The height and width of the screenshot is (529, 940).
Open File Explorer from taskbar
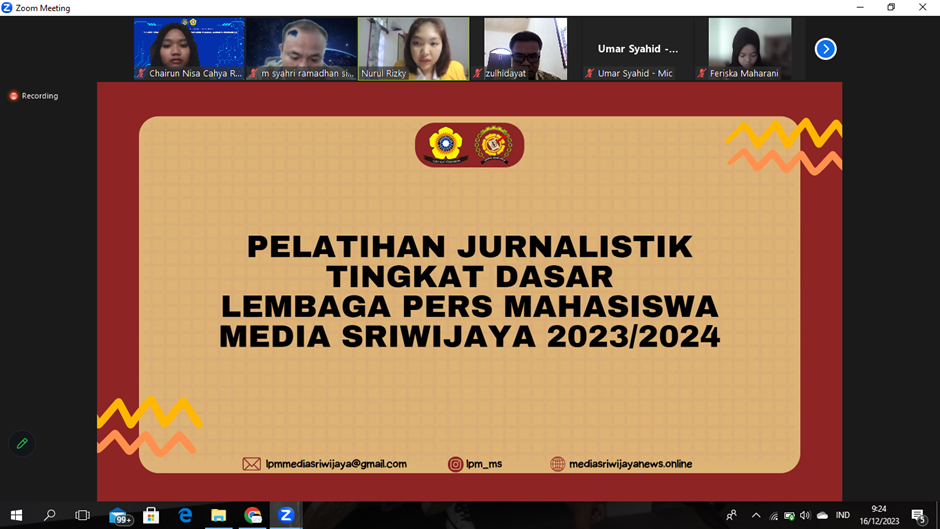pos(218,515)
